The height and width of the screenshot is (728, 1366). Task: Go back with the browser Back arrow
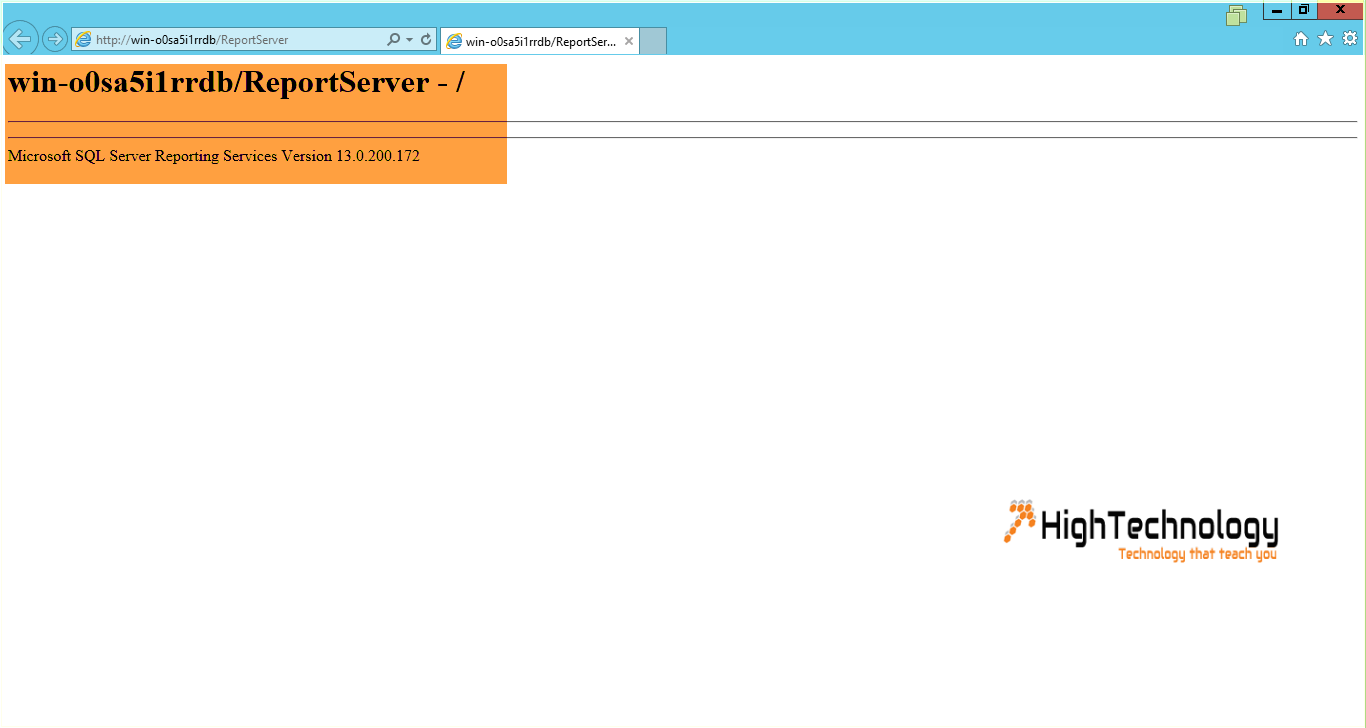[21, 39]
